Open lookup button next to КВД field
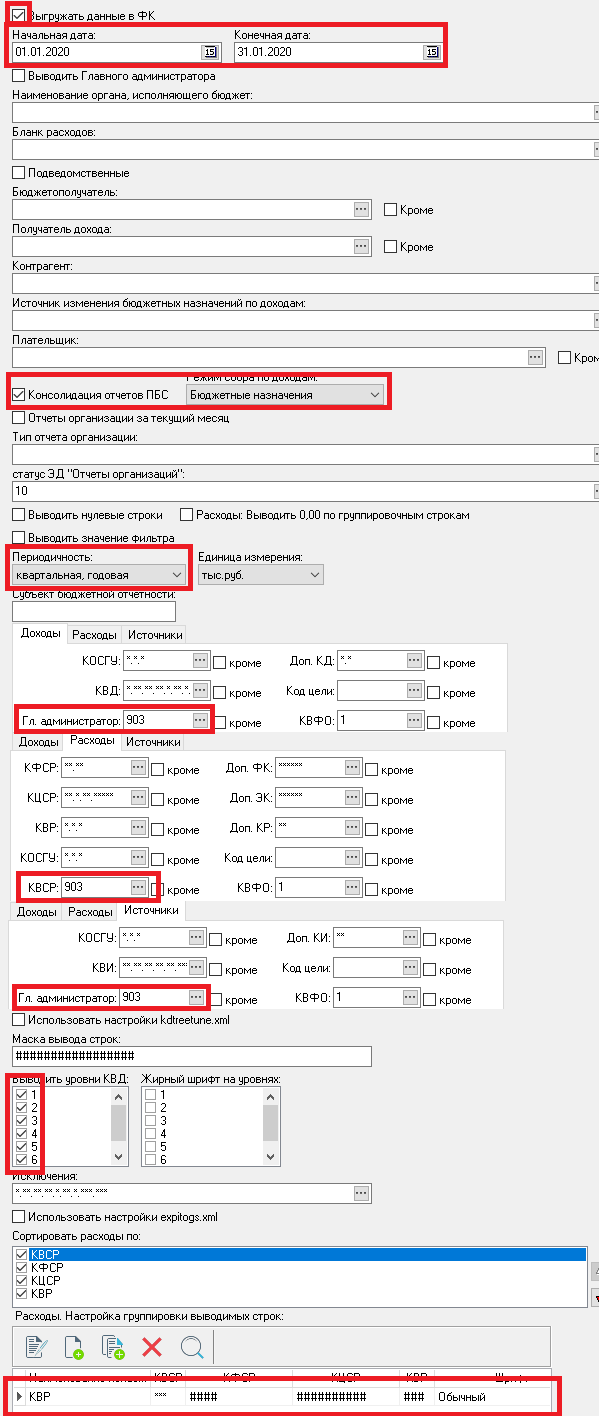The image size is (600, 1416). click(x=200, y=690)
